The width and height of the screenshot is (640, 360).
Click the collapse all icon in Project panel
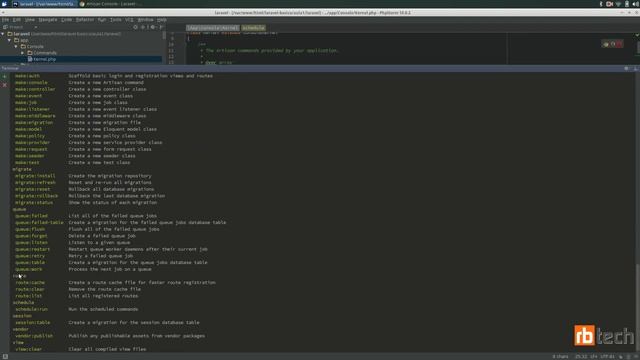pyautogui.click(x=143, y=27)
